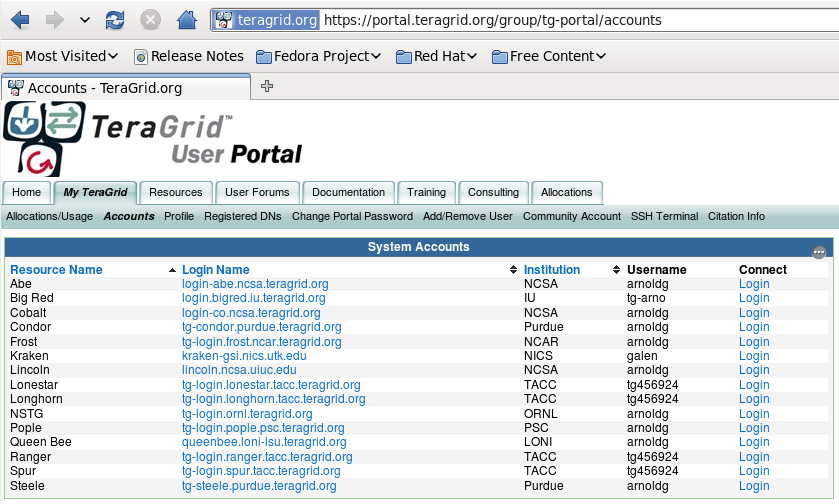The width and height of the screenshot is (839, 504).
Task: Click the teragrid.org site identity badge
Action: [266, 20]
